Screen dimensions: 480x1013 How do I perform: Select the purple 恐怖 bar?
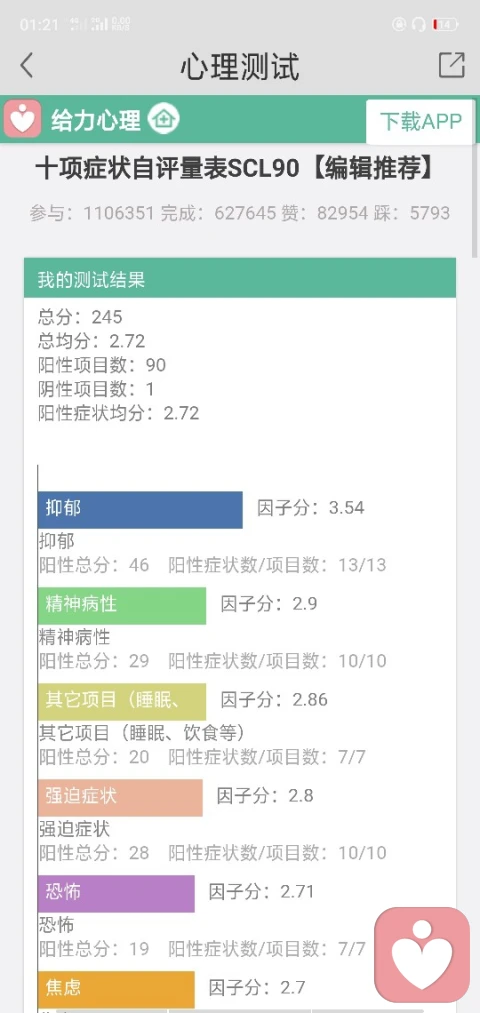tap(116, 893)
